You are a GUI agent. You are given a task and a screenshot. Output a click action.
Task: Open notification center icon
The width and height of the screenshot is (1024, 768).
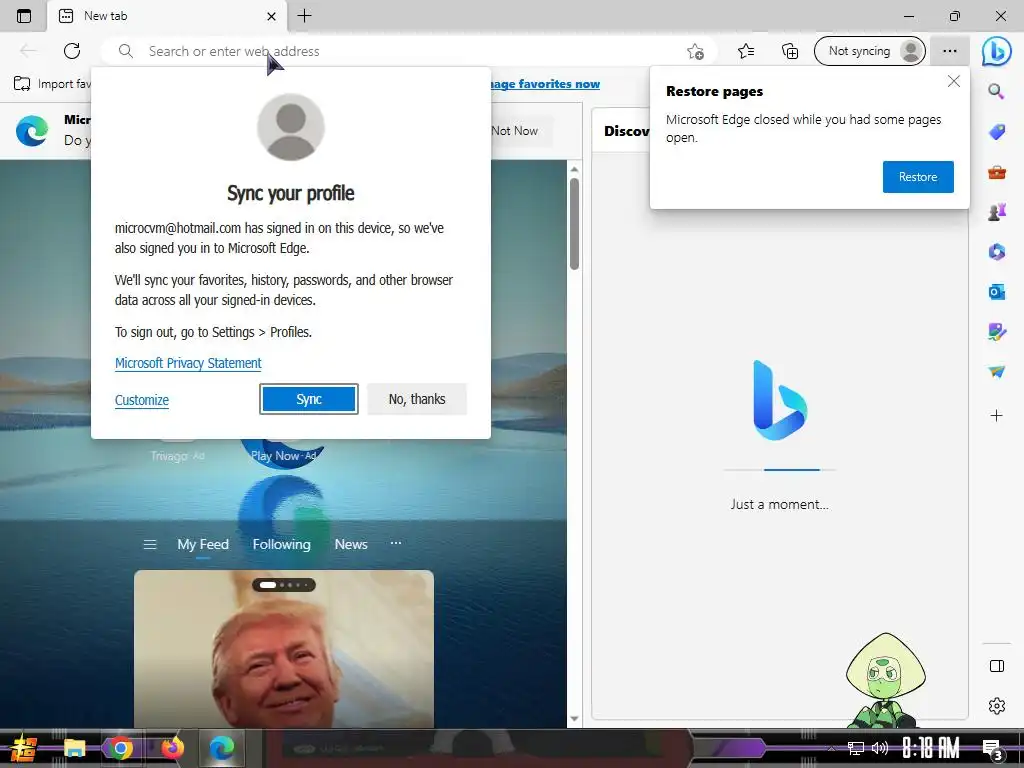993,749
